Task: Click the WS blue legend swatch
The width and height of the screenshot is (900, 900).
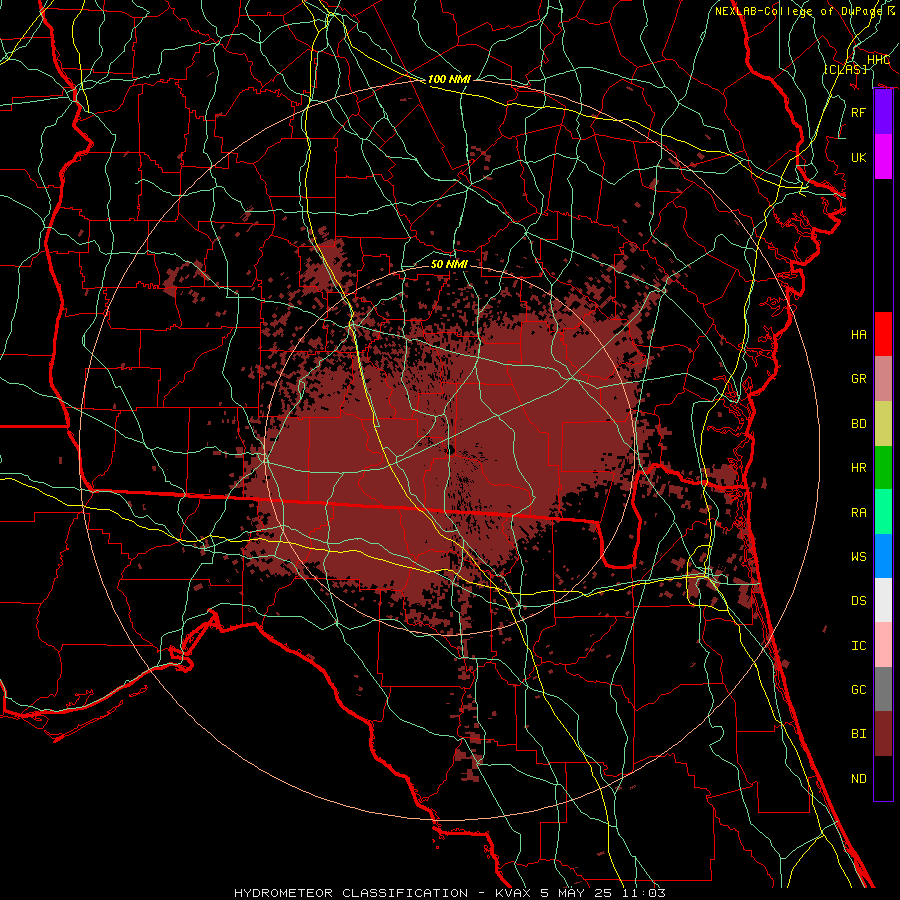Action: click(x=883, y=556)
